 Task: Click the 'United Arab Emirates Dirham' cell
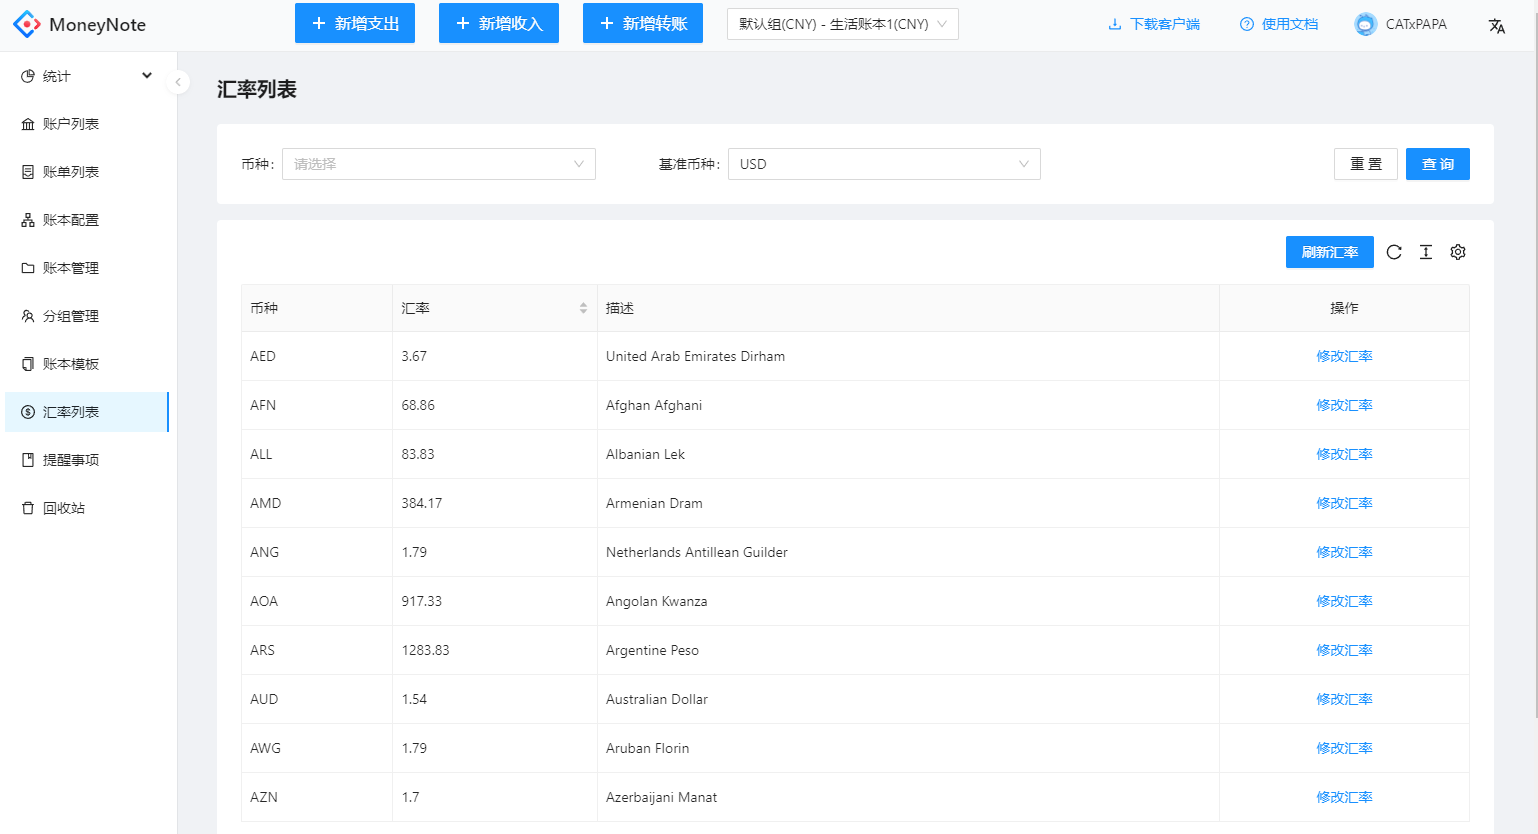(x=908, y=356)
